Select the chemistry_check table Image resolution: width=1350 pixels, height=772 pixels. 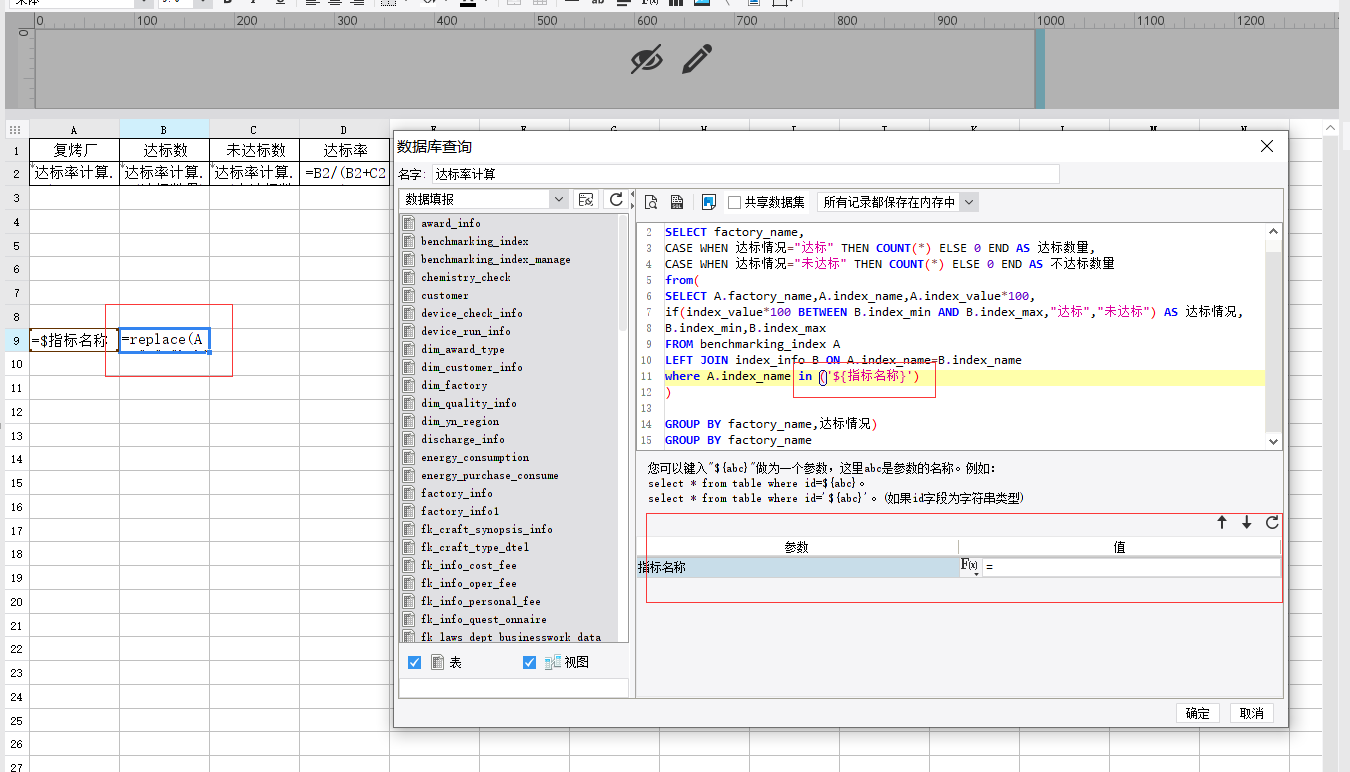[465, 277]
